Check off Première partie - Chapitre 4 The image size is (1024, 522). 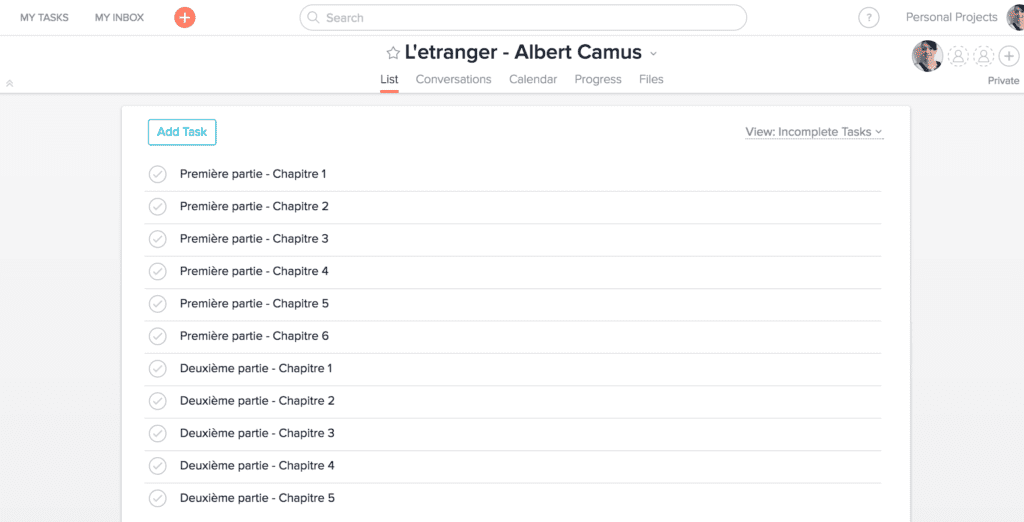pyautogui.click(x=158, y=271)
